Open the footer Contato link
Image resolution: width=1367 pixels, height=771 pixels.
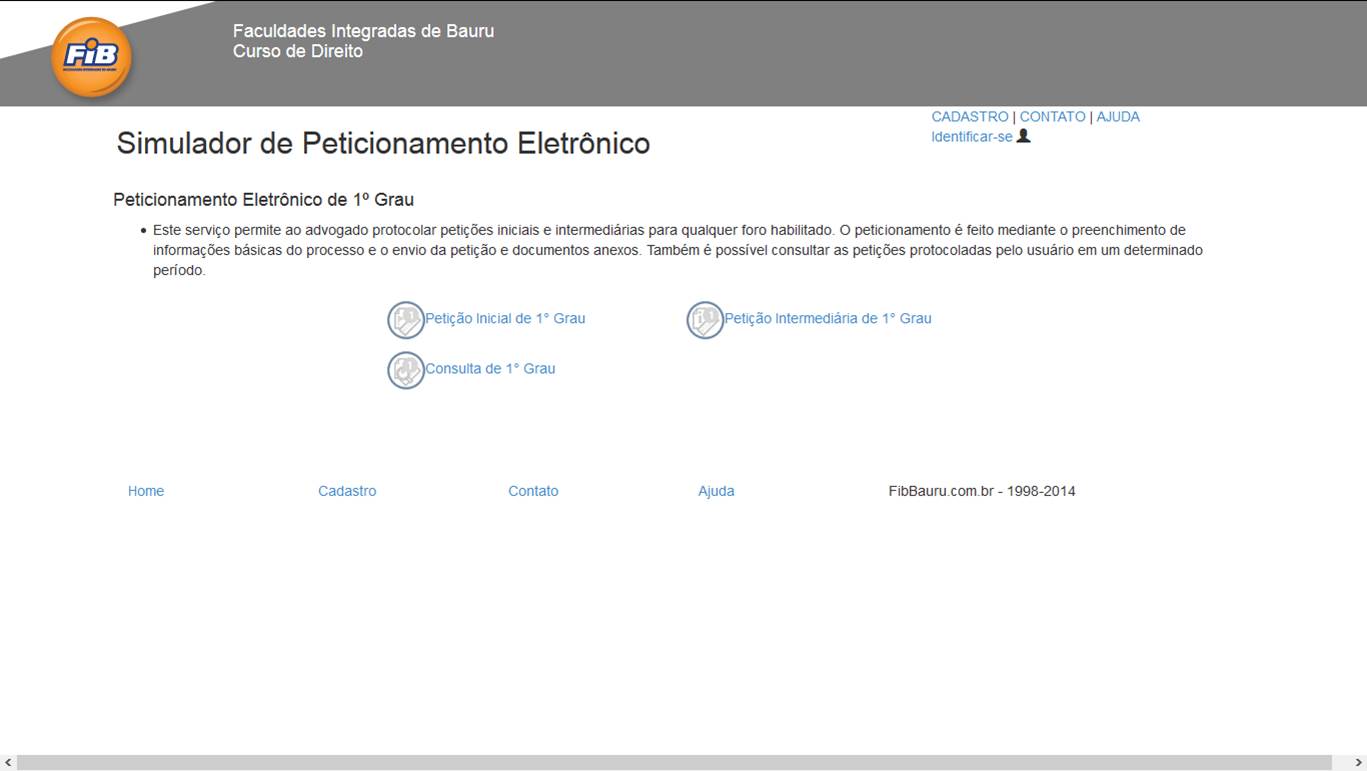533,491
